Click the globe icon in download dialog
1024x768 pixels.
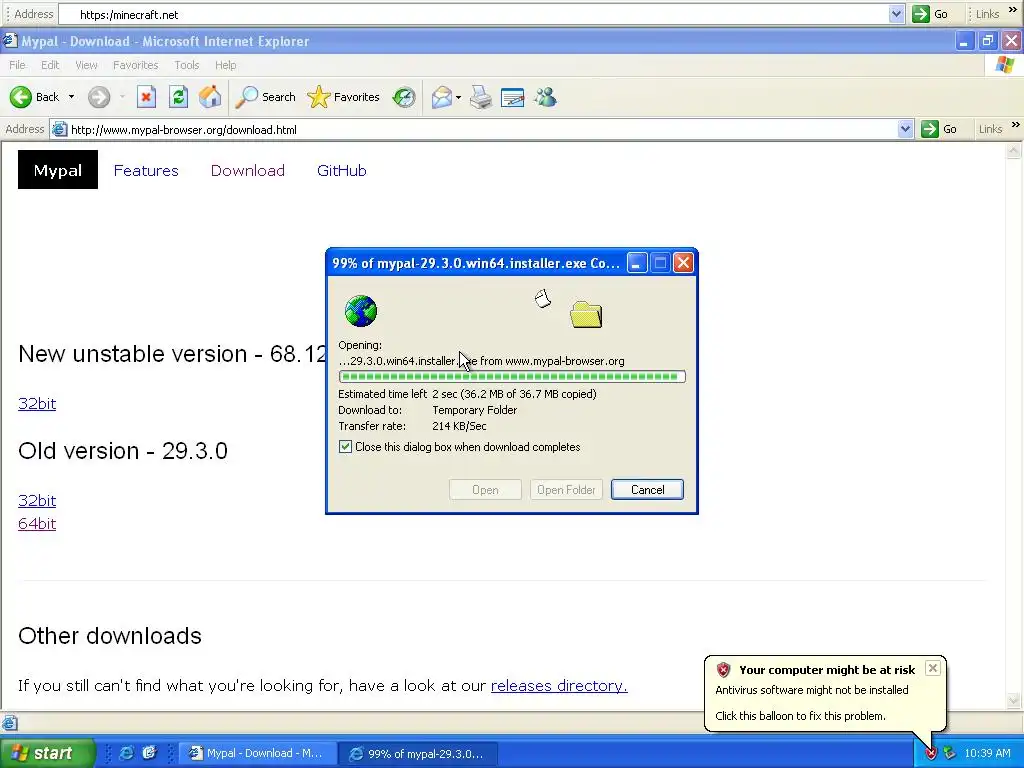pyautogui.click(x=360, y=311)
